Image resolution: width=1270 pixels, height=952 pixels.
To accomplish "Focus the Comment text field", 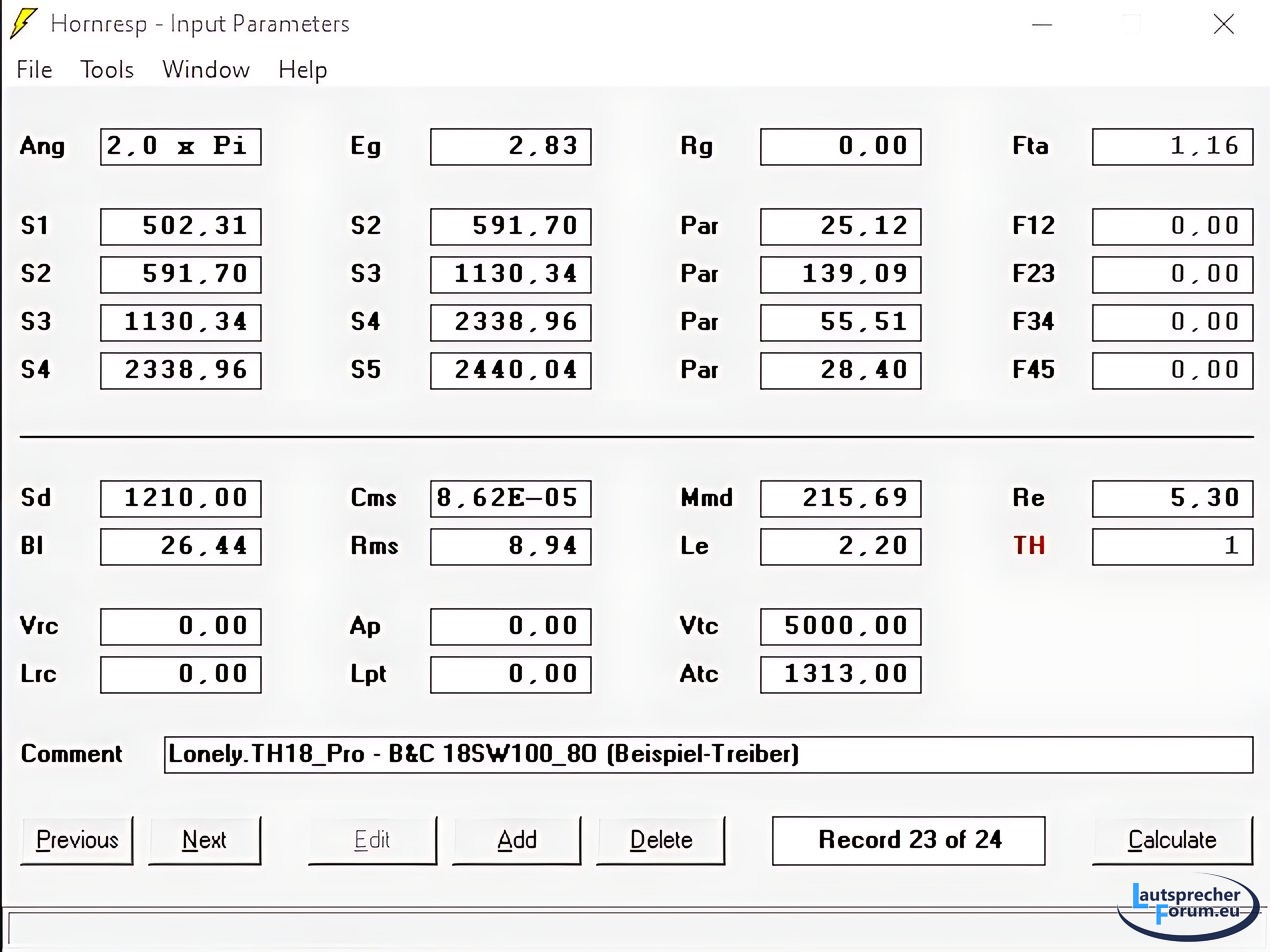I will (707, 754).
